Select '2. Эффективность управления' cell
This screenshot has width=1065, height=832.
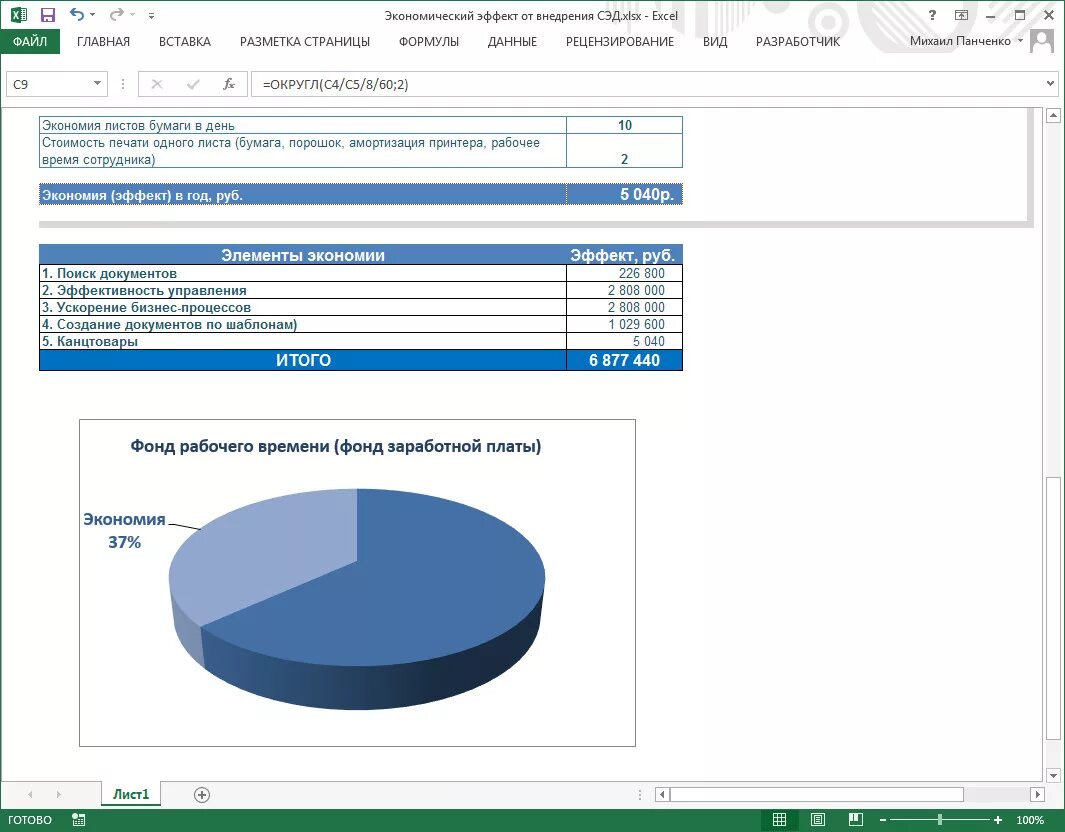coord(303,290)
